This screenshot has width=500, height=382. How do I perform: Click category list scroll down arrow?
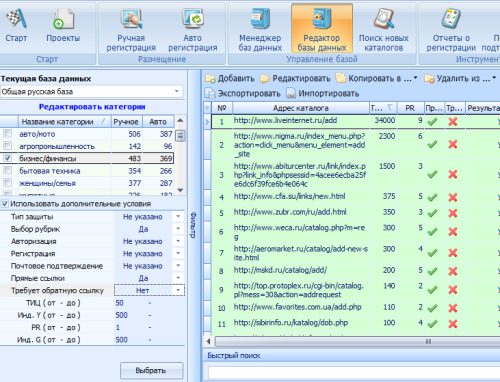[x=180, y=190]
